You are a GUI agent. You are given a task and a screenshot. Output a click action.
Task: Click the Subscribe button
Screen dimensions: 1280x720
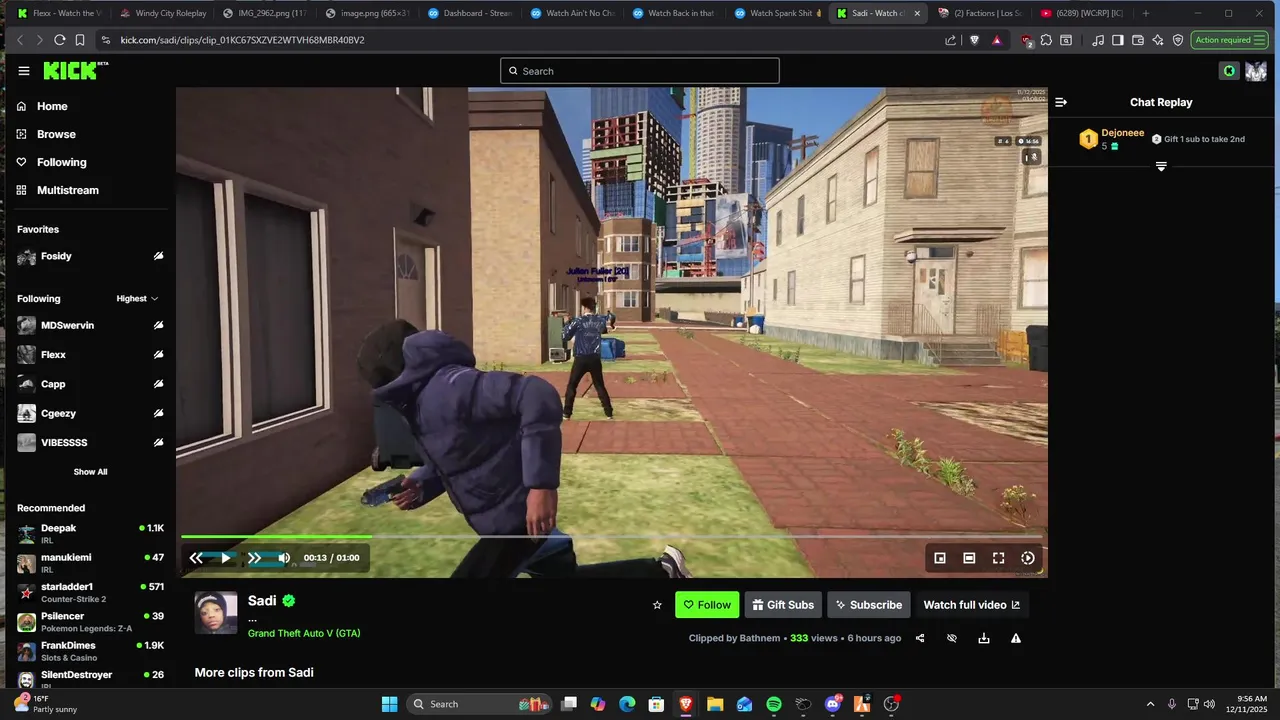(x=869, y=605)
